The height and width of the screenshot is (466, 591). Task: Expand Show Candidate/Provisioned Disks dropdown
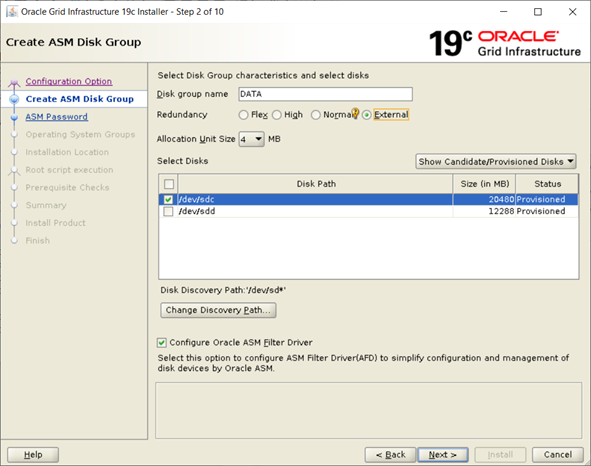pos(496,161)
